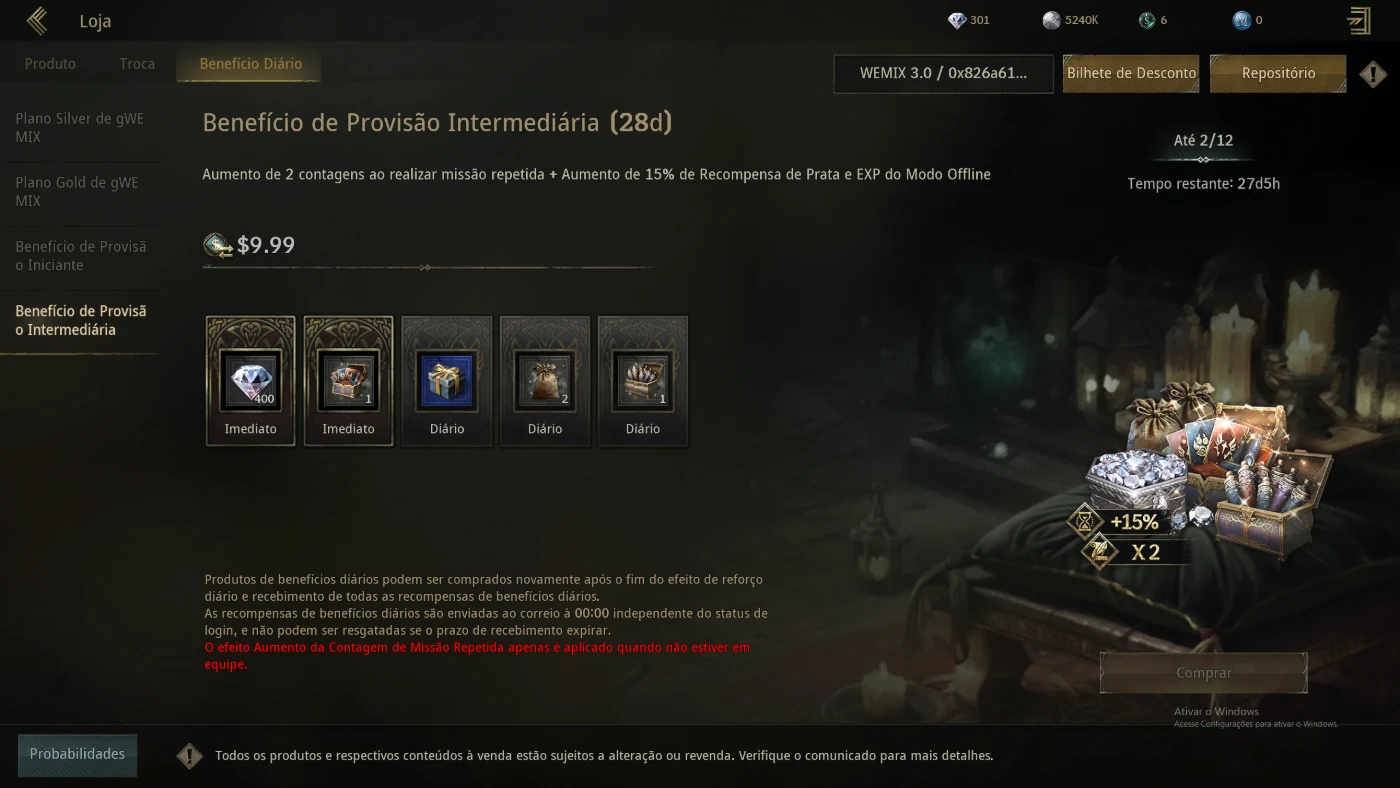Go back using the arrow icon beside Loja
This screenshot has height=788, width=1400.
[37, 20]
